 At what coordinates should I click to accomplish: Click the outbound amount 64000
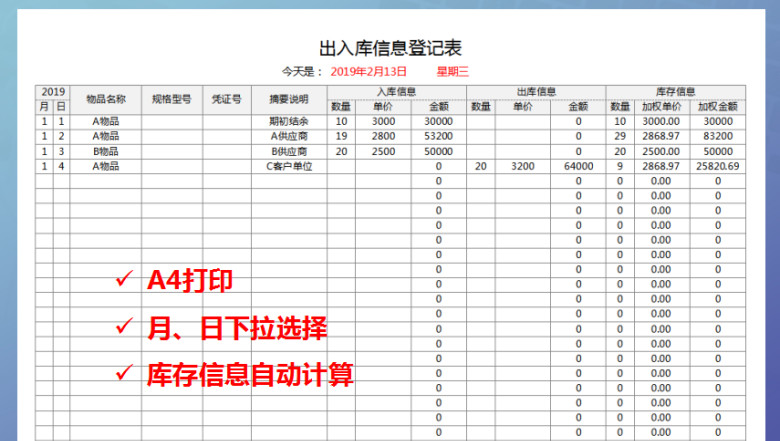point(579,167)
